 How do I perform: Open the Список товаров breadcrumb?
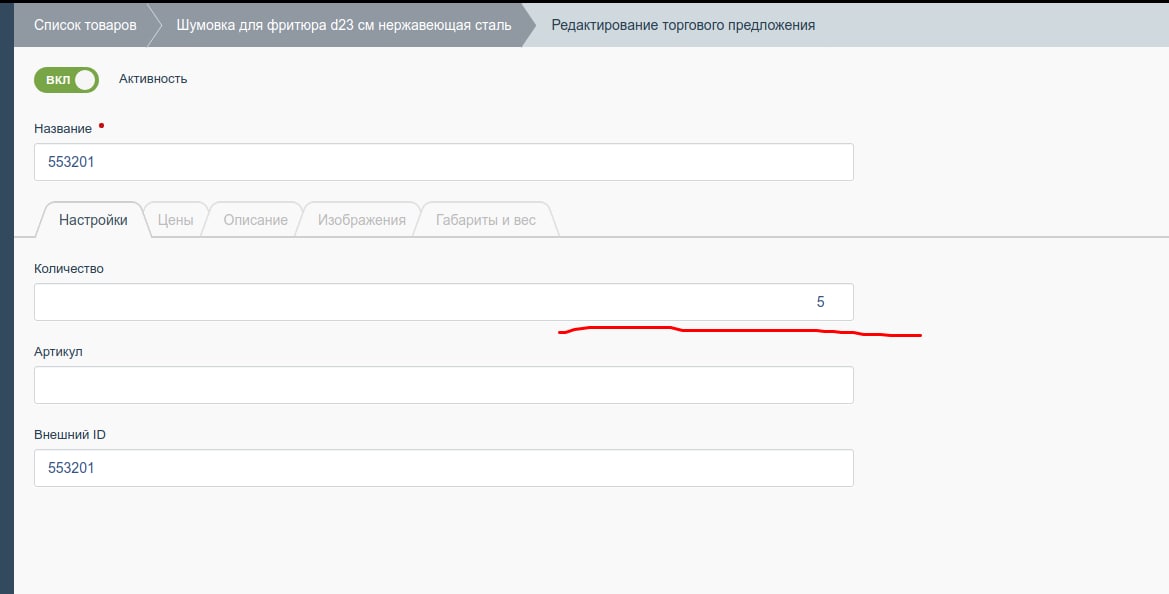coord(85,25)
